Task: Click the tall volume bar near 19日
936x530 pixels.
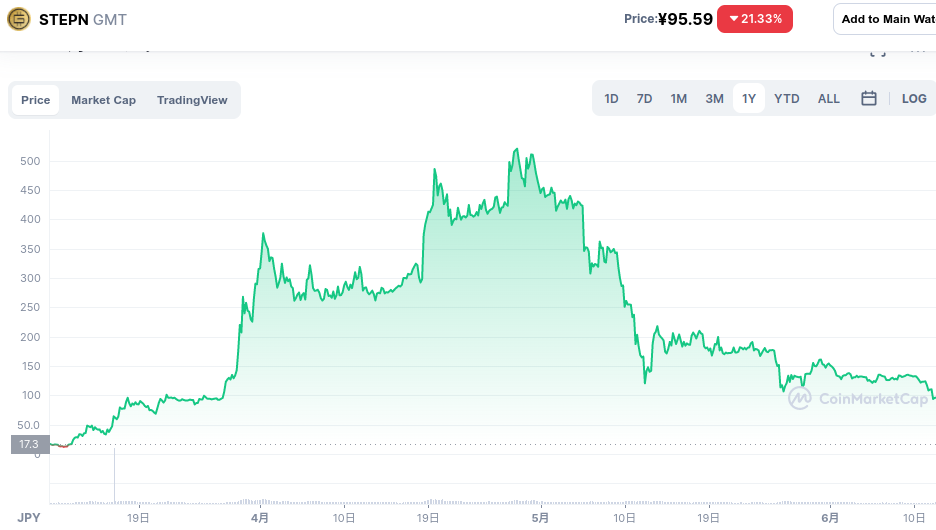Action: click(115, 476)
